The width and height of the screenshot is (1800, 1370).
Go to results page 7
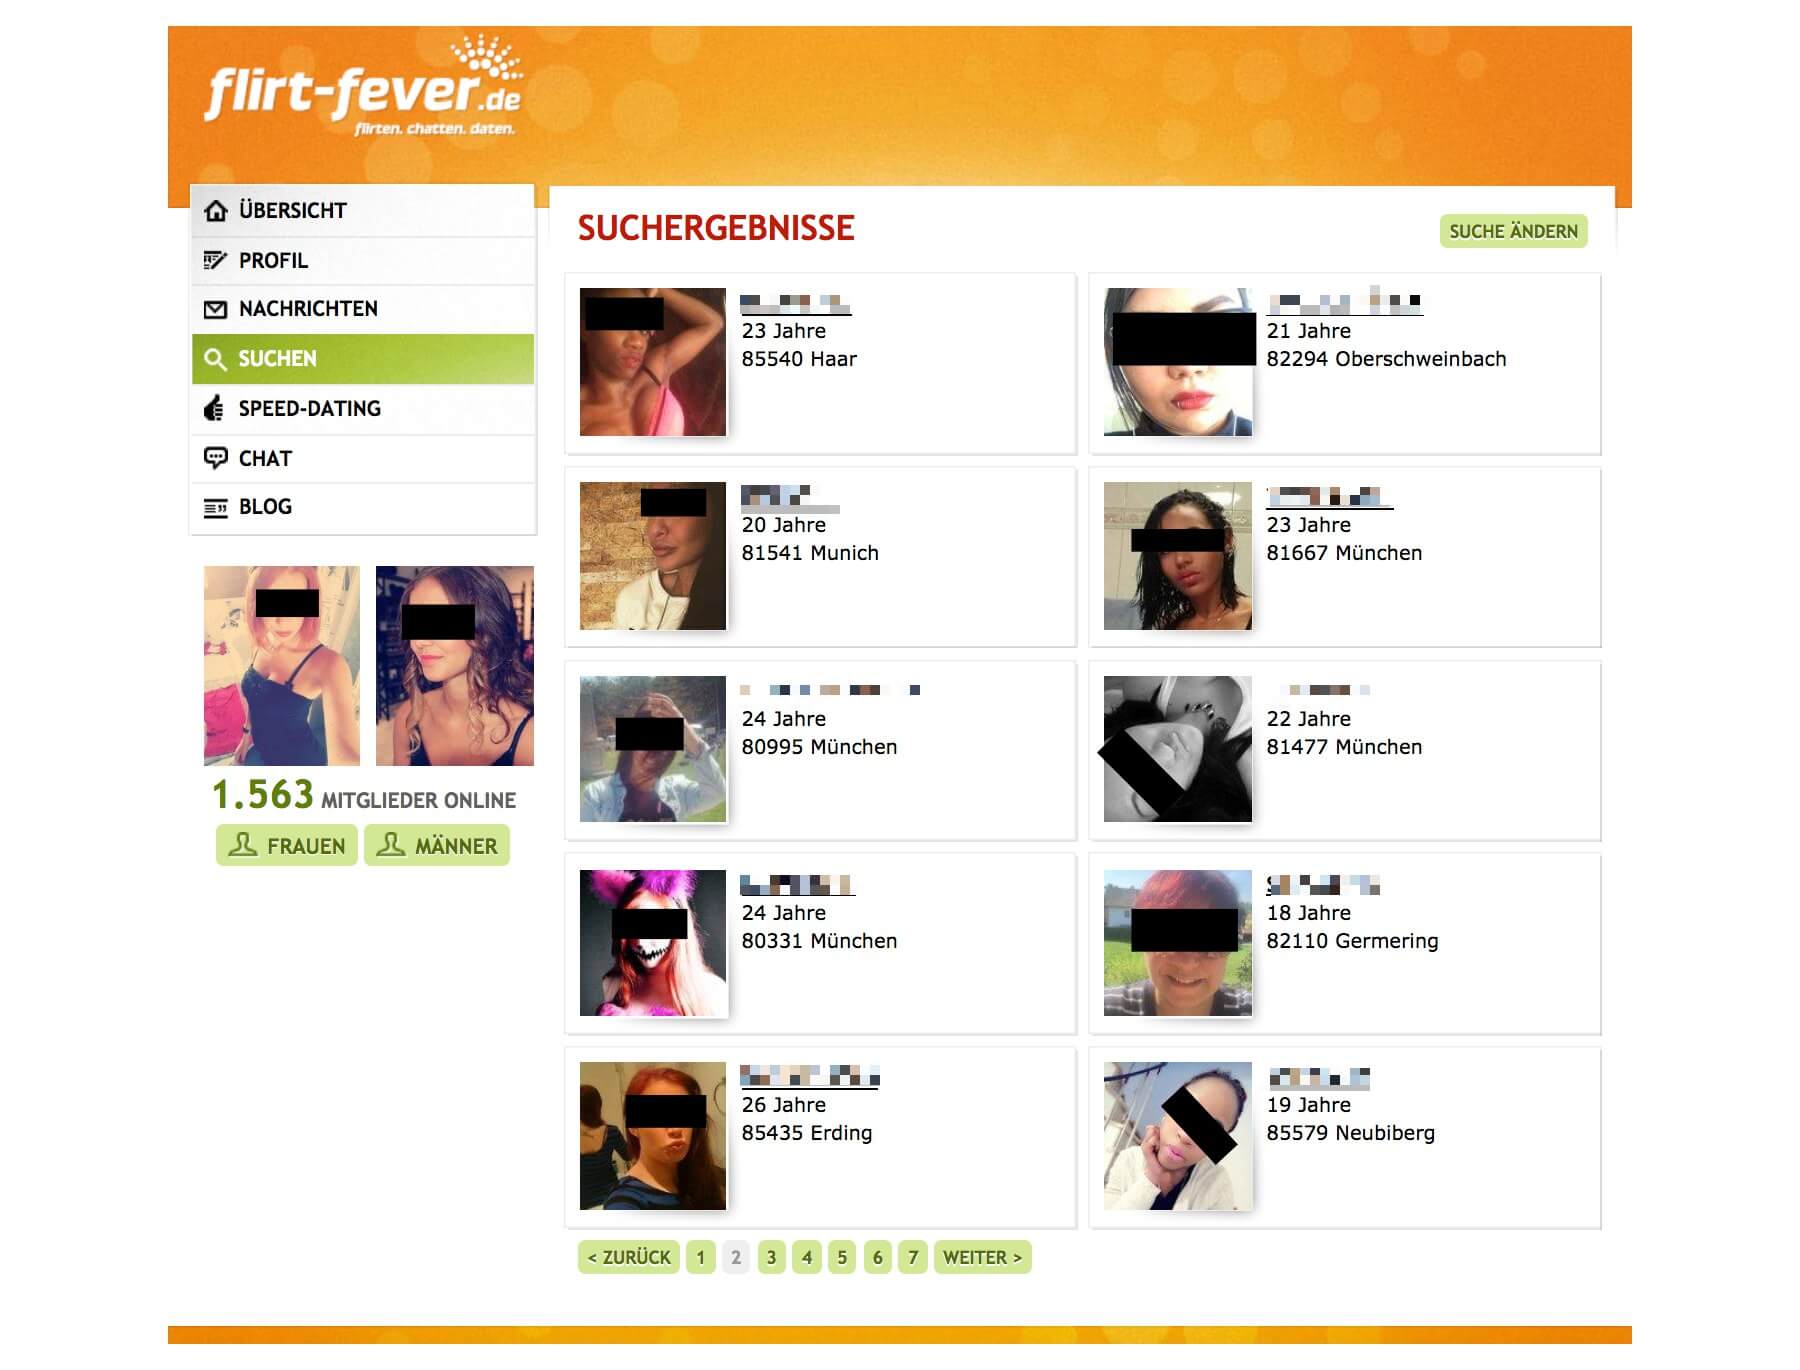click(913, 1257)
